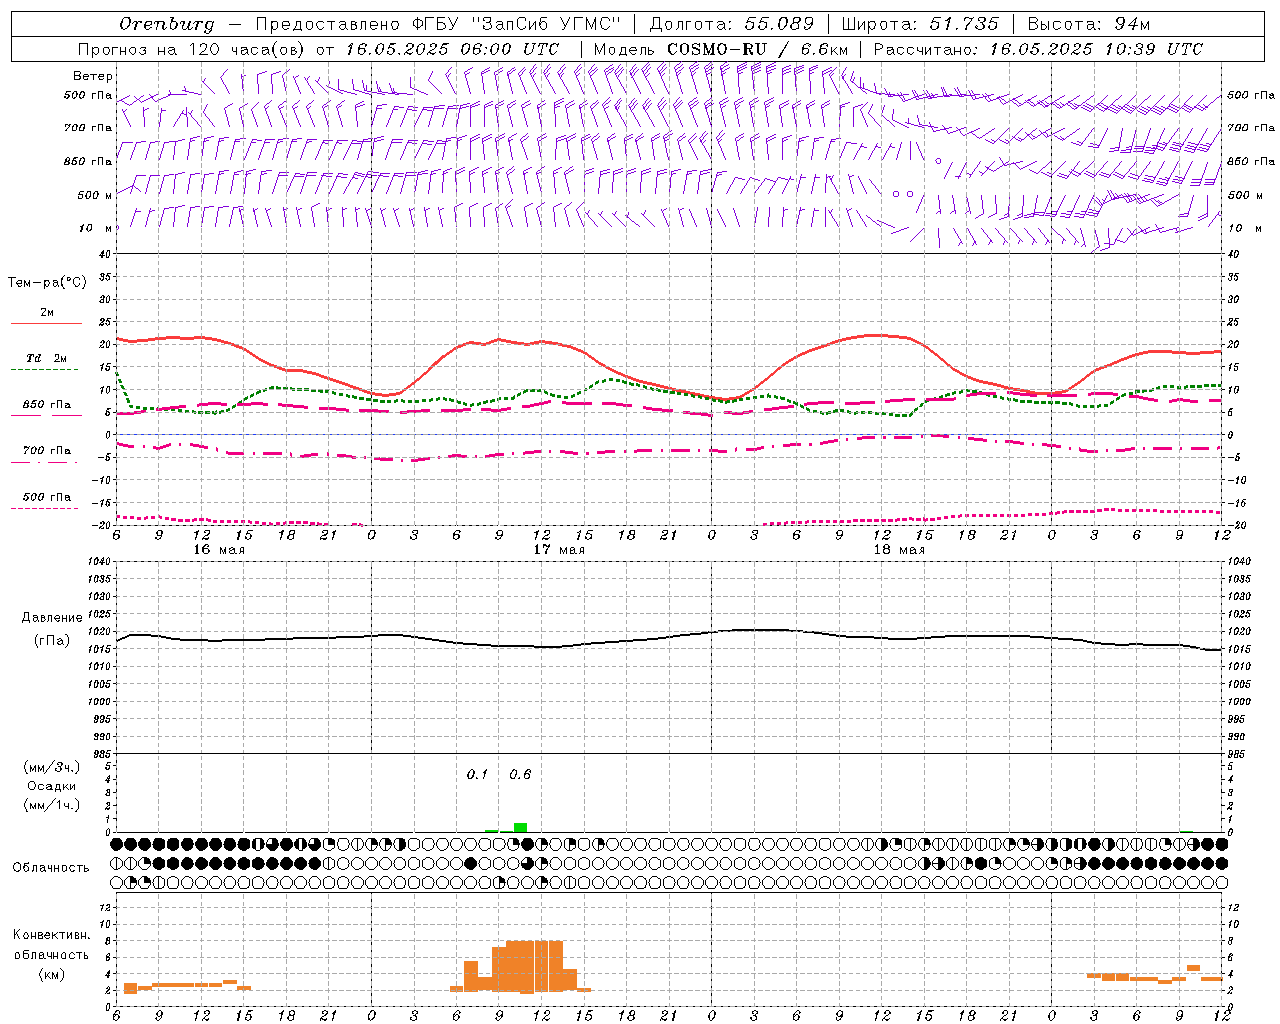Click the Ветер wind panel label
Screen dimensions: 1280x1024
tap(93, 76)
